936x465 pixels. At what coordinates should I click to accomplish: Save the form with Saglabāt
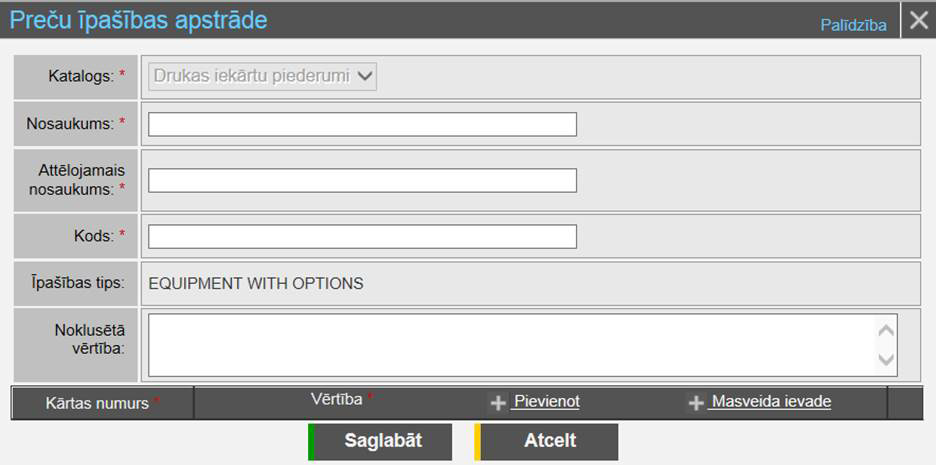(x=382, y=441)
